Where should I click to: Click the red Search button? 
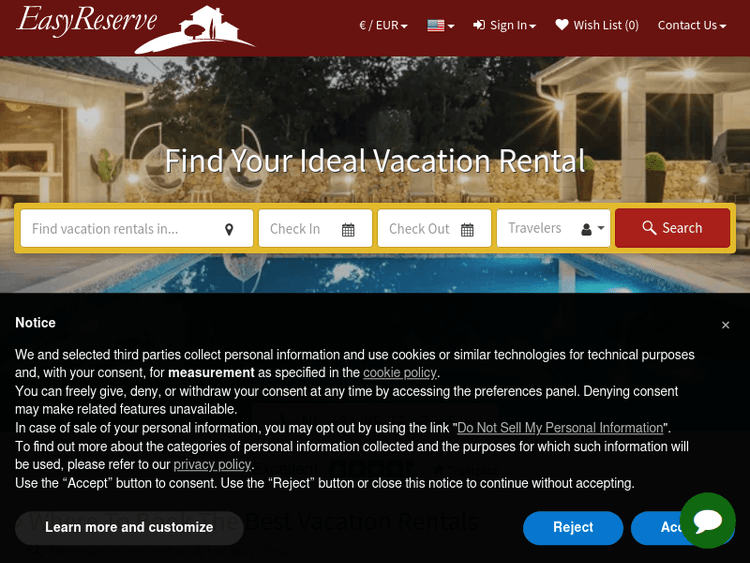[x=673, y=228]
